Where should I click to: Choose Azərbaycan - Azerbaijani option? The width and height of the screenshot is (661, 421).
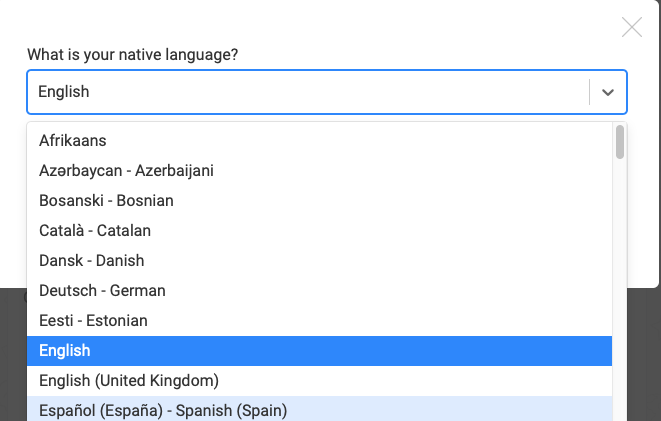coord(126,171)
